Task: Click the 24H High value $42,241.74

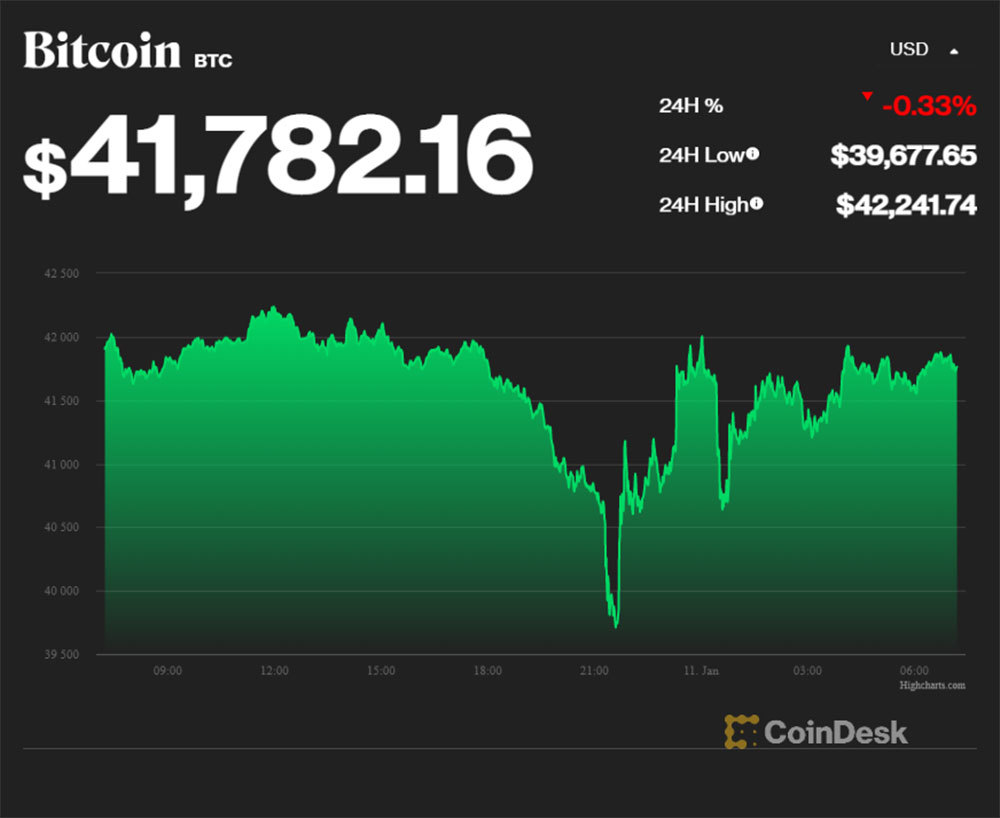Action: click(905, 205)
